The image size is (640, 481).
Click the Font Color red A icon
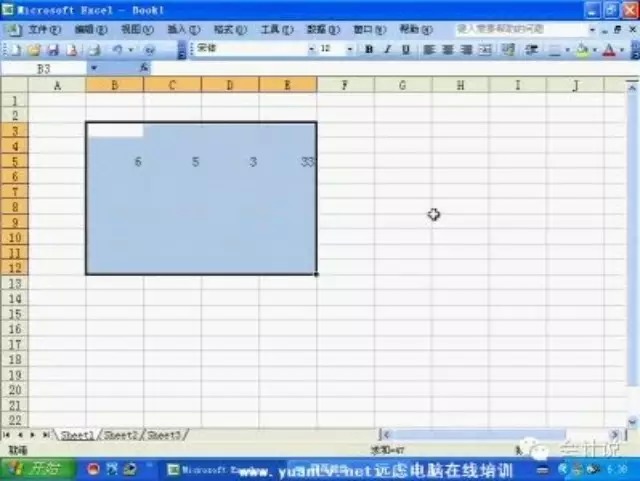point(609,50)
